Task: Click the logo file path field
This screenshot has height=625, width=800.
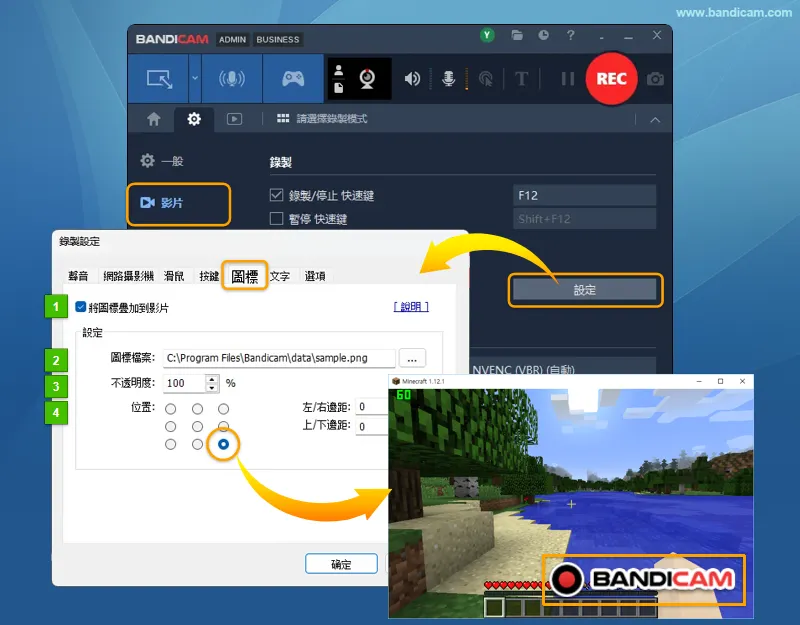Action: (x=279, y=358)
